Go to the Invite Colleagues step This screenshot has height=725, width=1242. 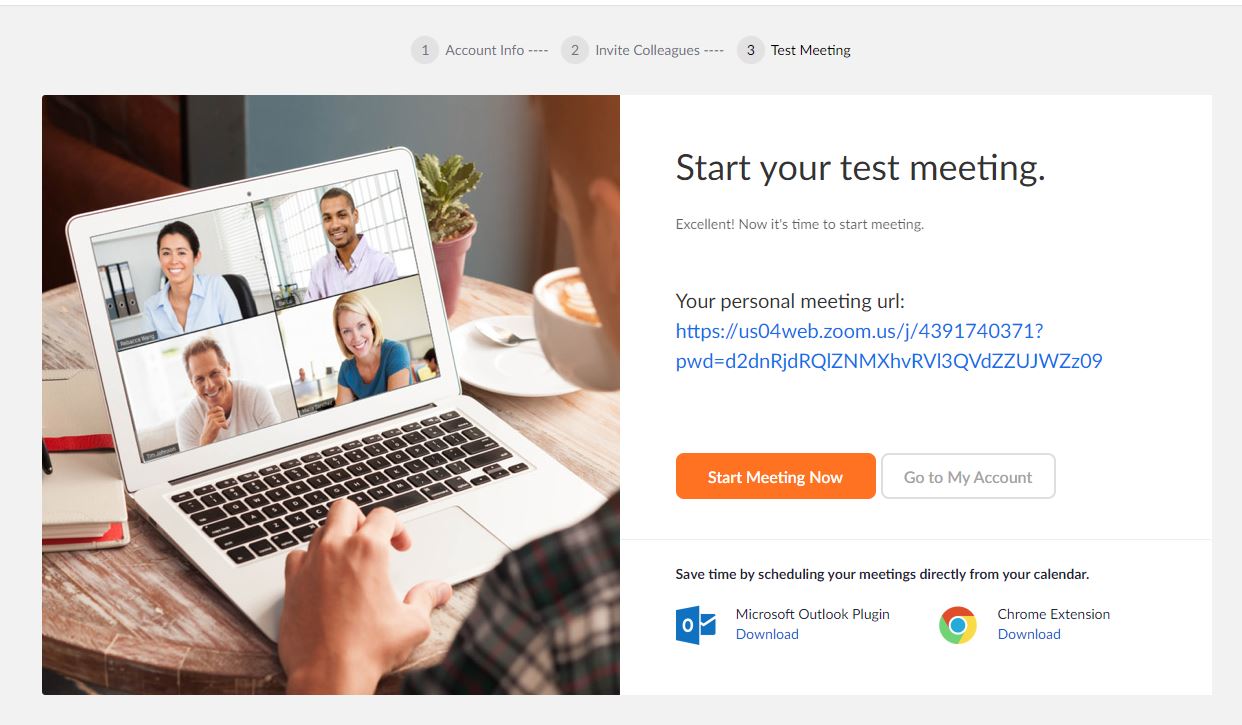(647, 50)
